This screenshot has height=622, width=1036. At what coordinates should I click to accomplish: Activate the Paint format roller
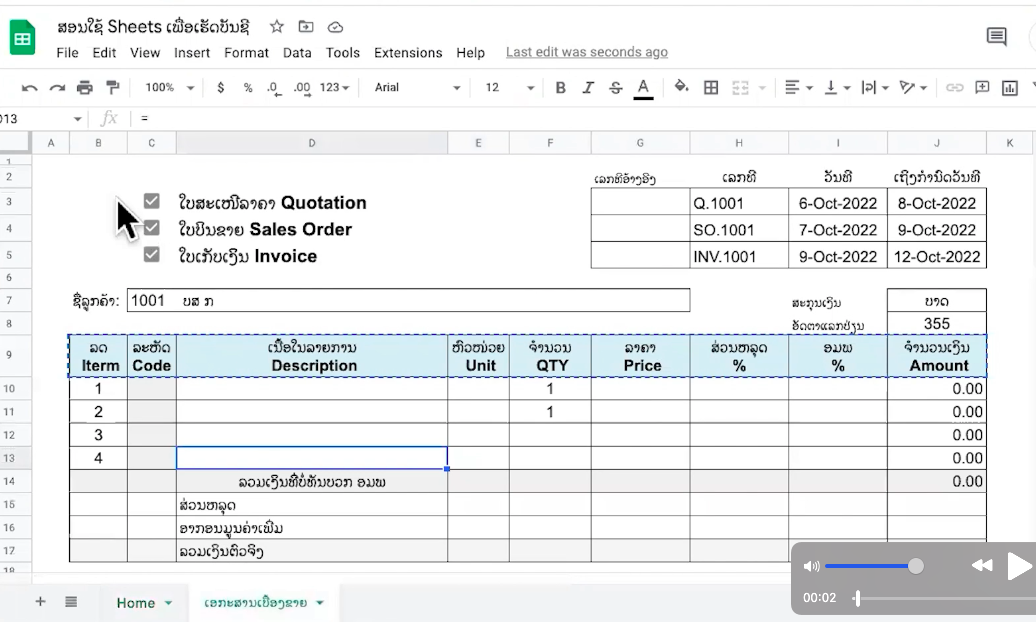pyautogui.click(x=113, y=87)
